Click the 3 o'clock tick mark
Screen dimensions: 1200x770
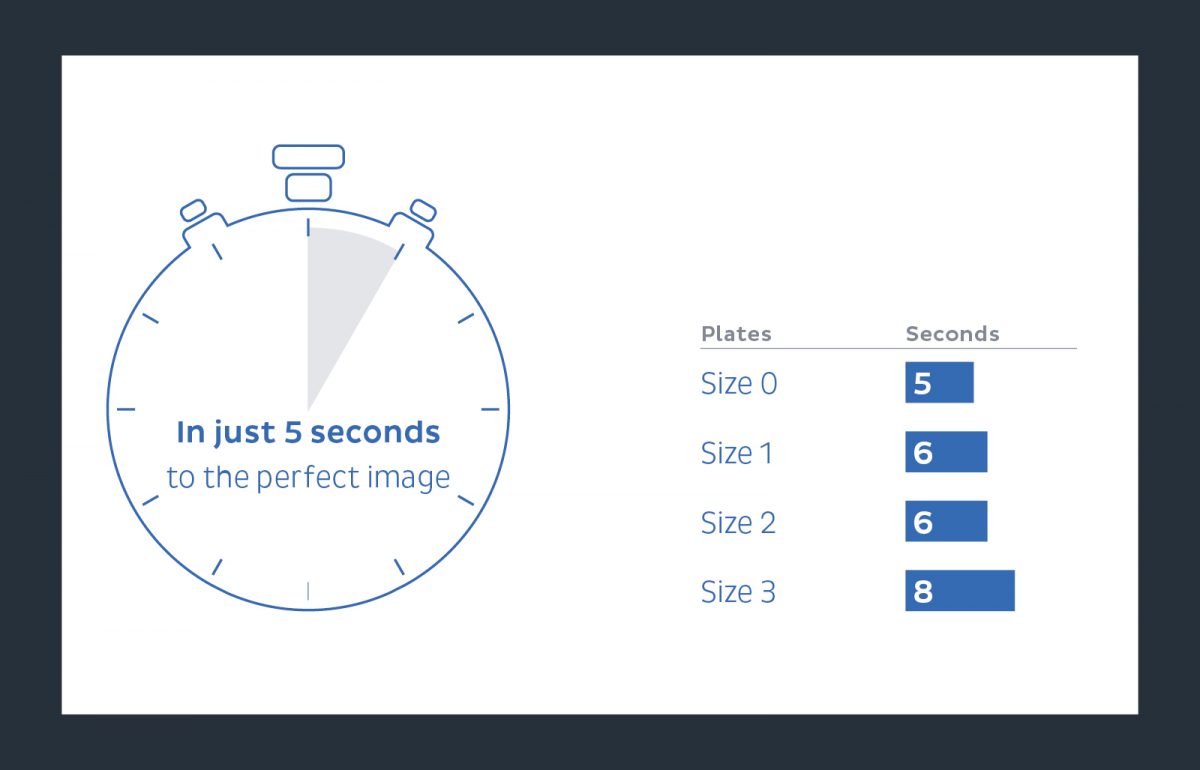(490, 410)
